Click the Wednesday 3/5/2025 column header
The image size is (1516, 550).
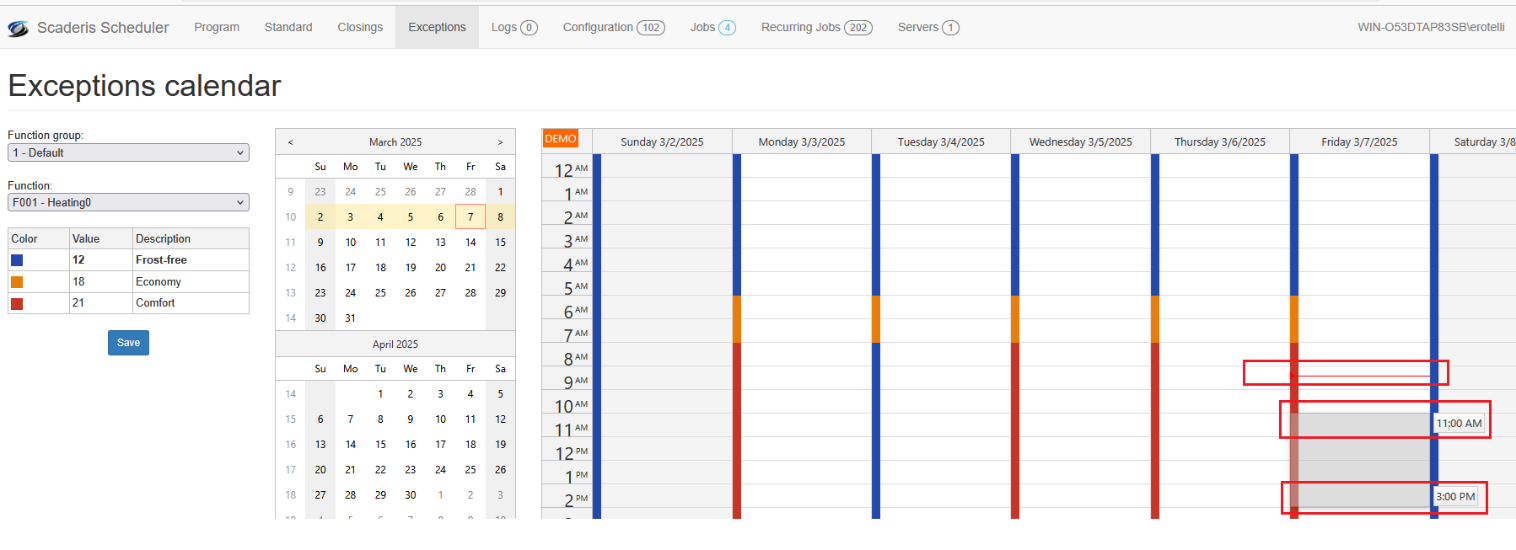(x=1080, y=142)
